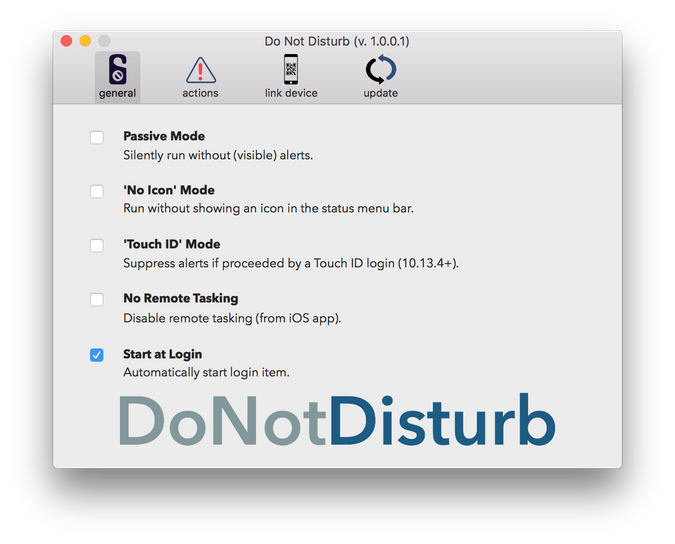The height and width of the screenshot is (544, 675).
Task: Uncheck the Start at Login checkbox
Action: [97, 355]
